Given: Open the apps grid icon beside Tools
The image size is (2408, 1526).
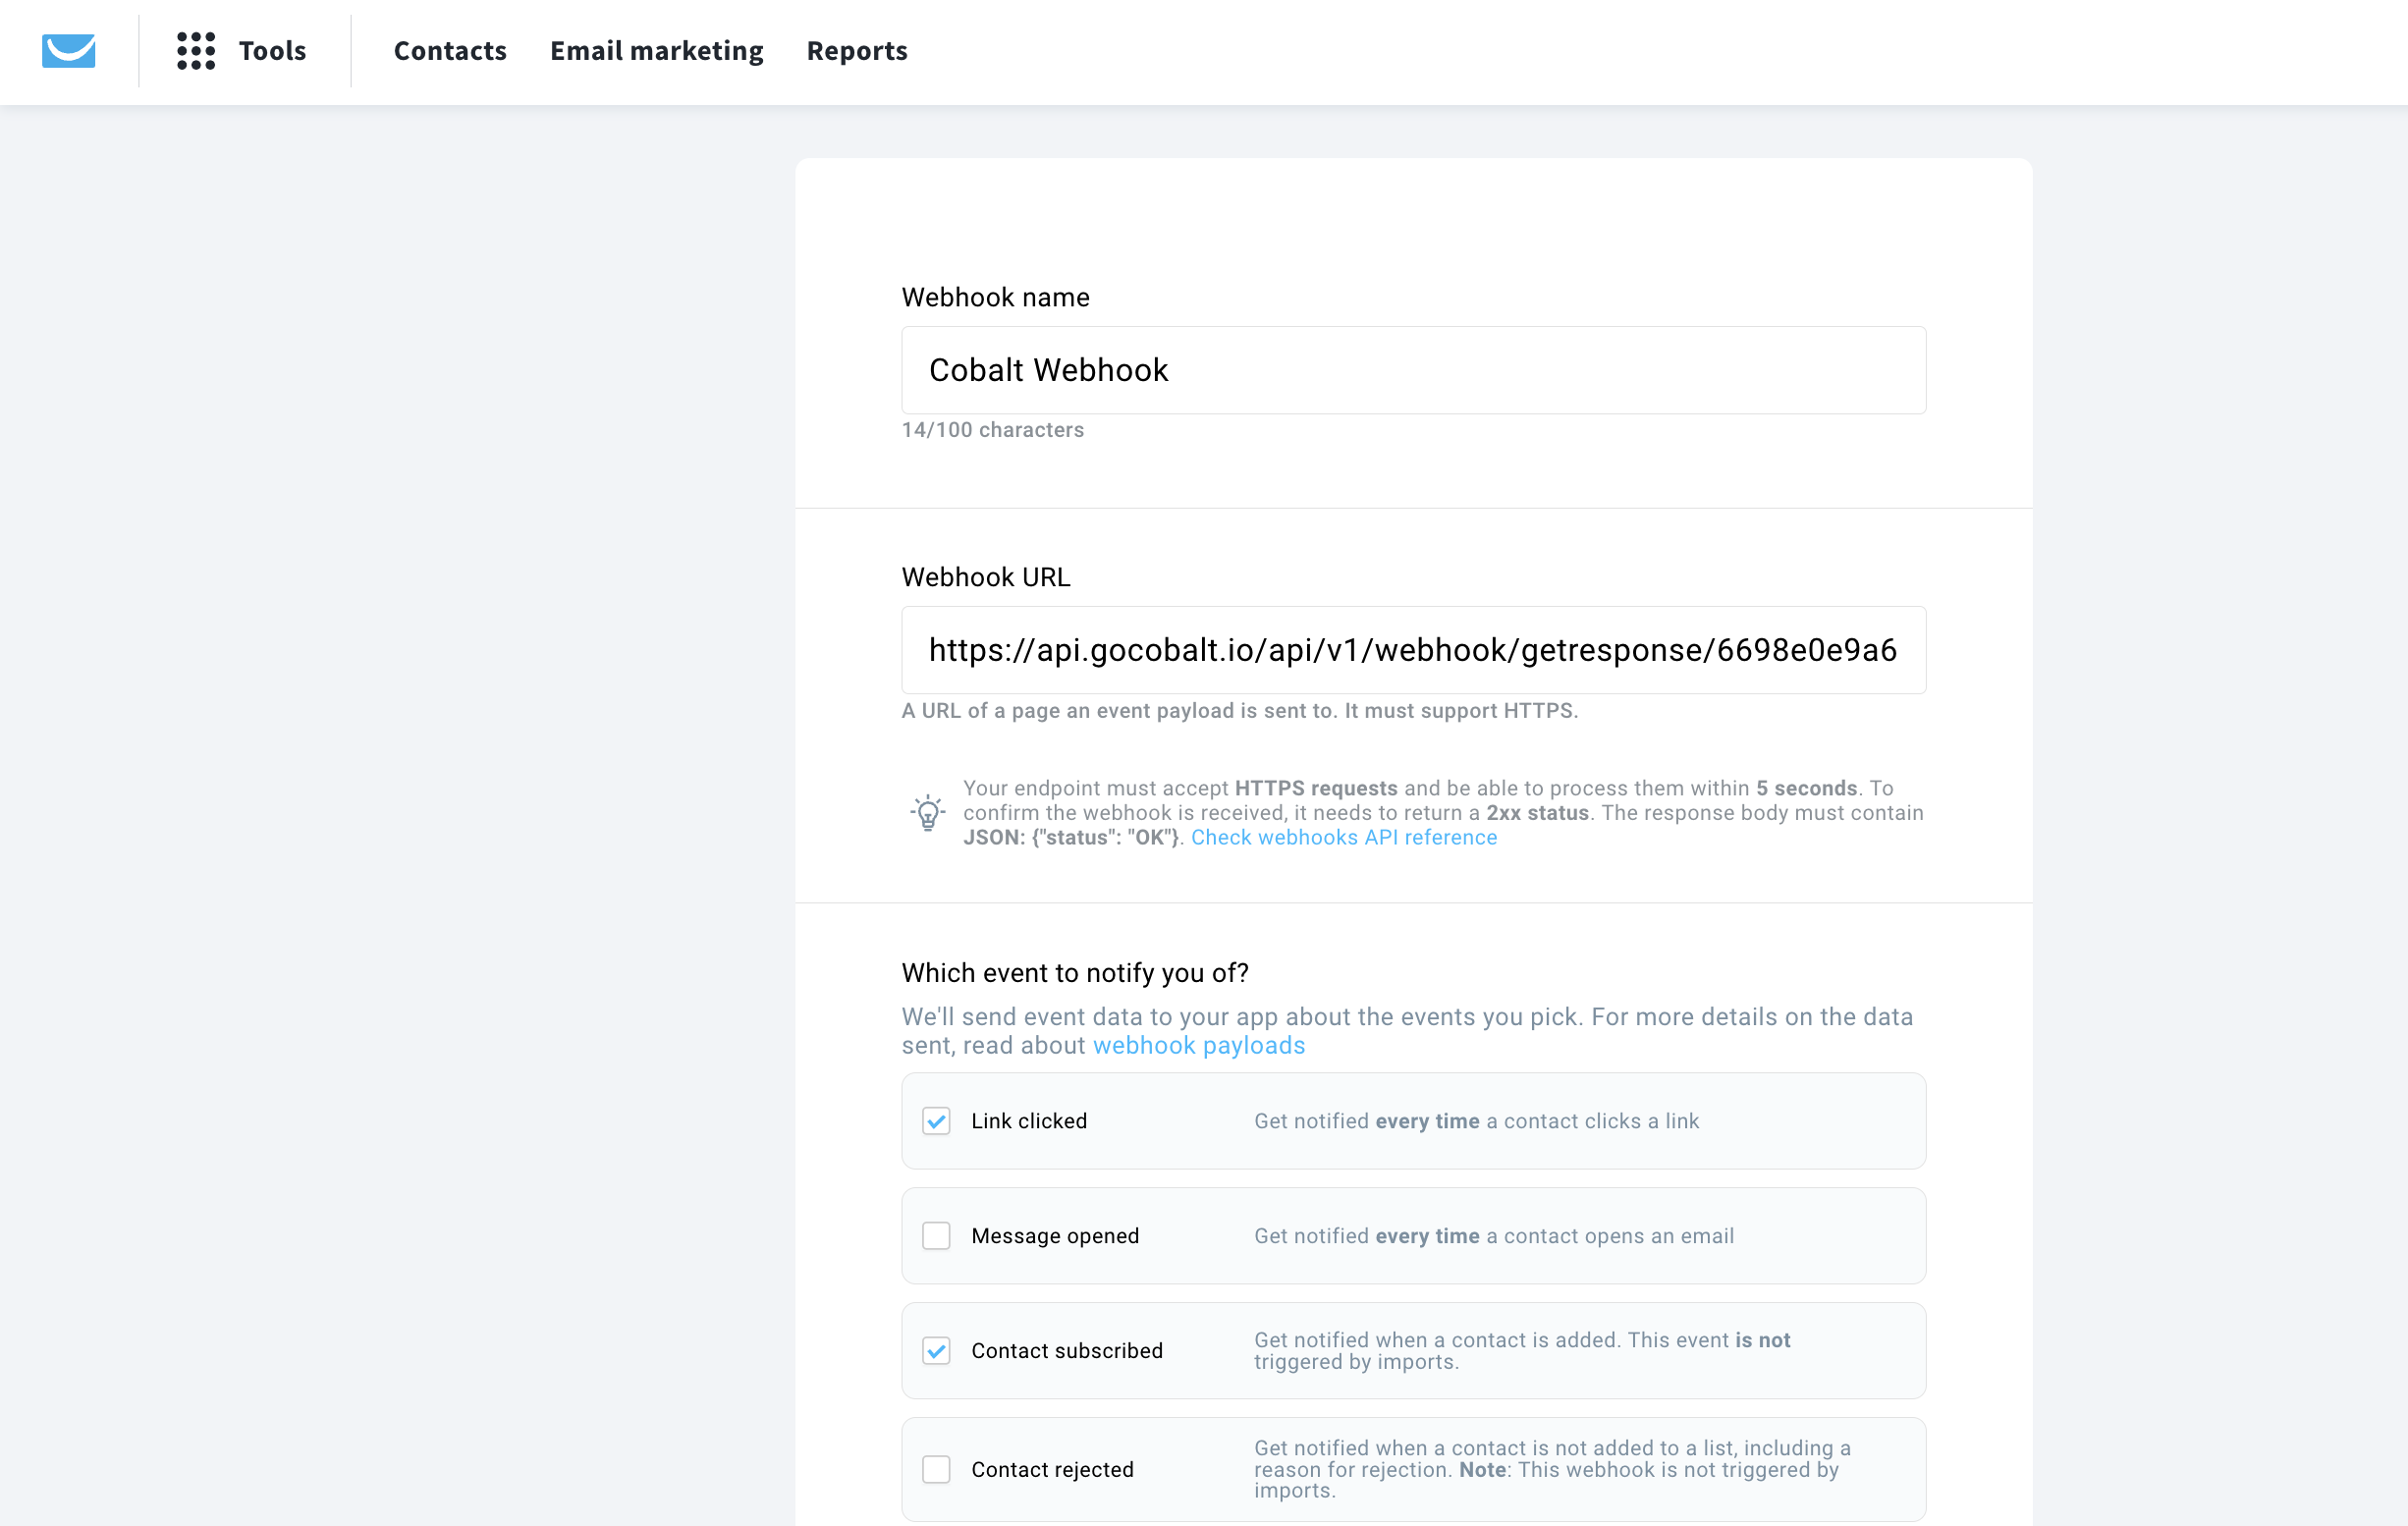Looking at the screenshot, I should pos(196,51).
